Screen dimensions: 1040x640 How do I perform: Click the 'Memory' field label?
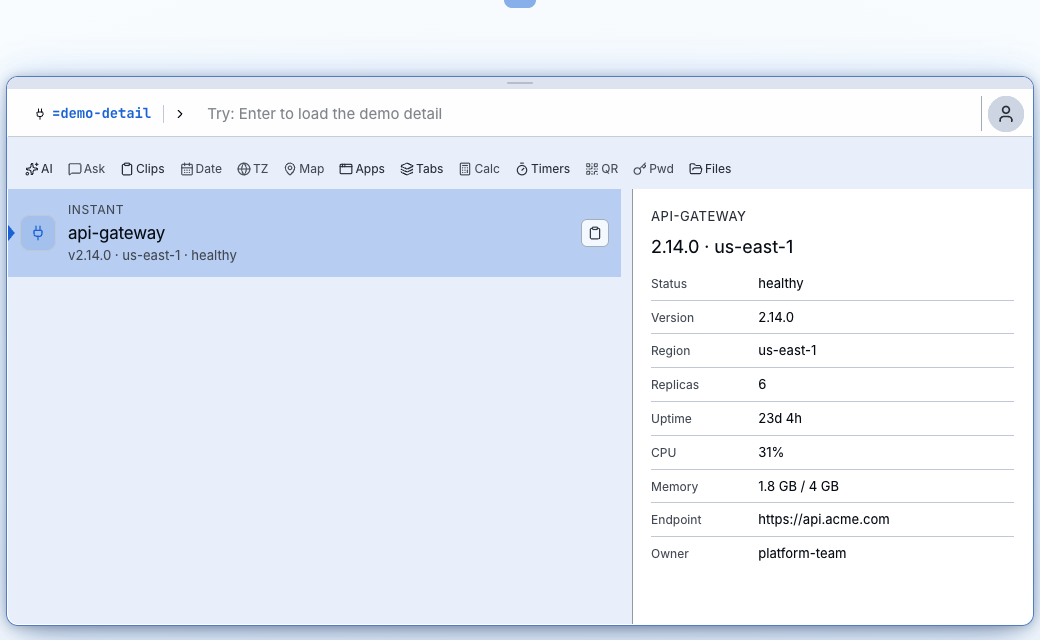[675, 487]
